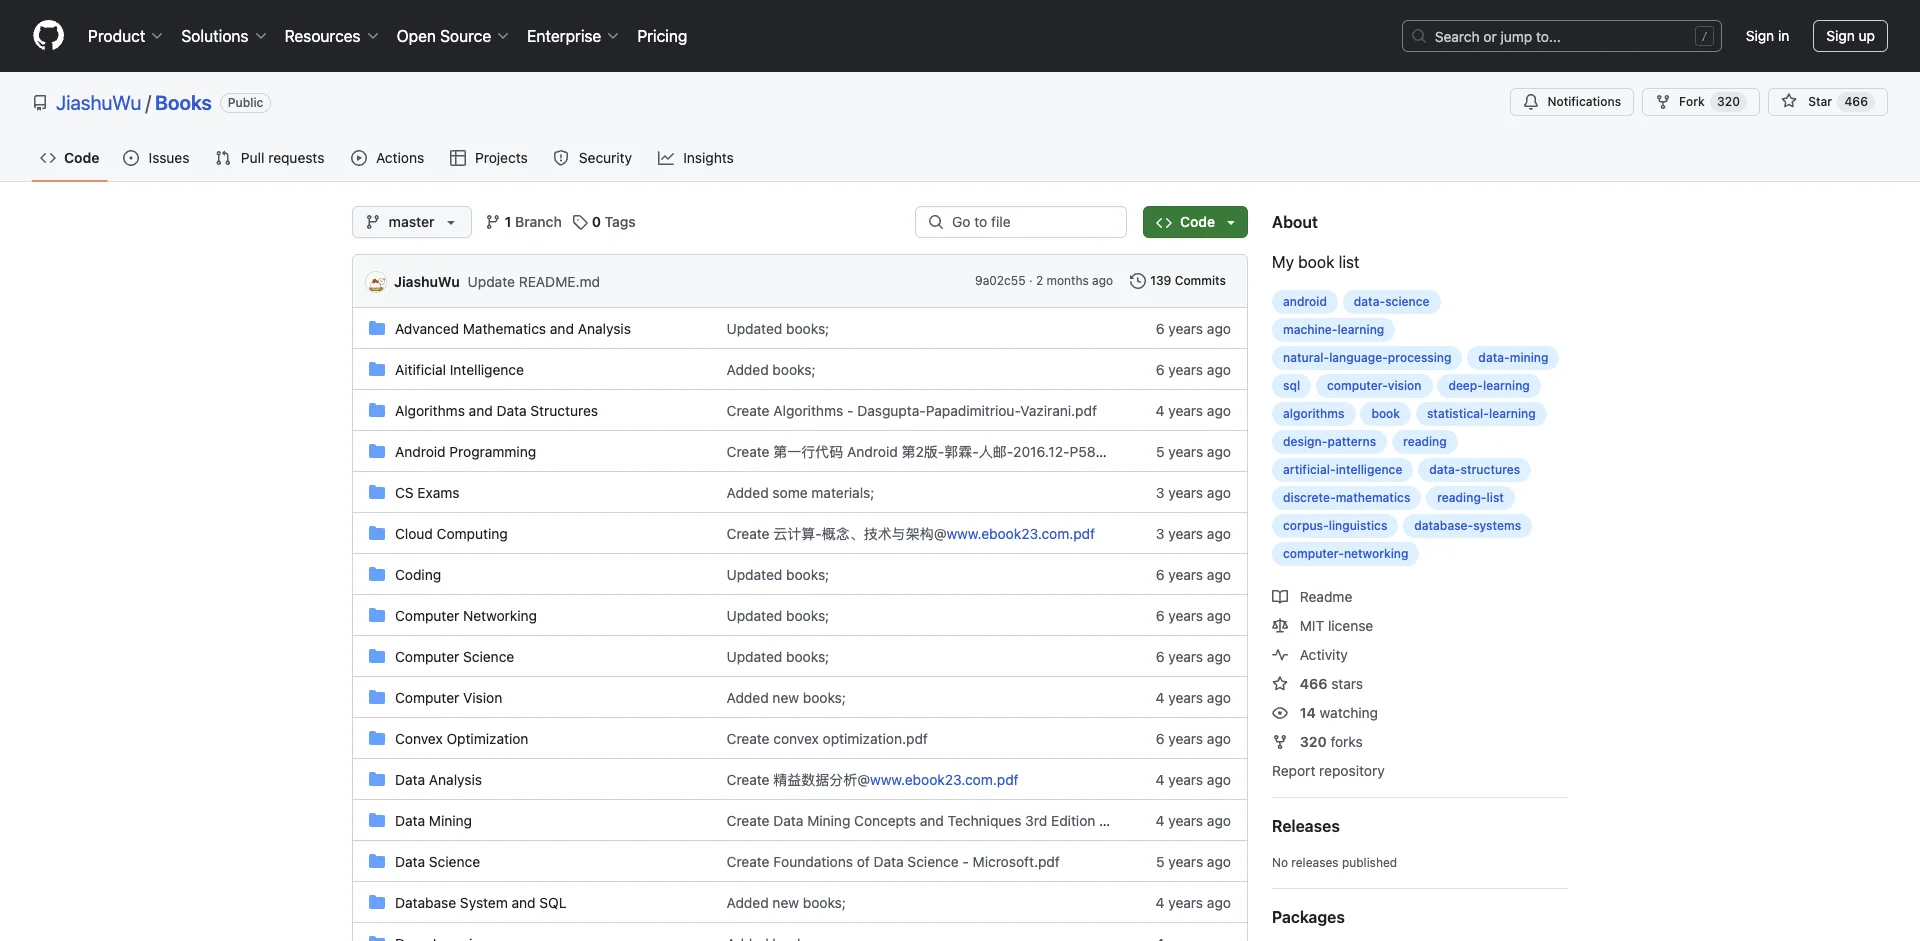Open the Computer Networking folder
Screen dimensions: 1920x941
(465, 616)
